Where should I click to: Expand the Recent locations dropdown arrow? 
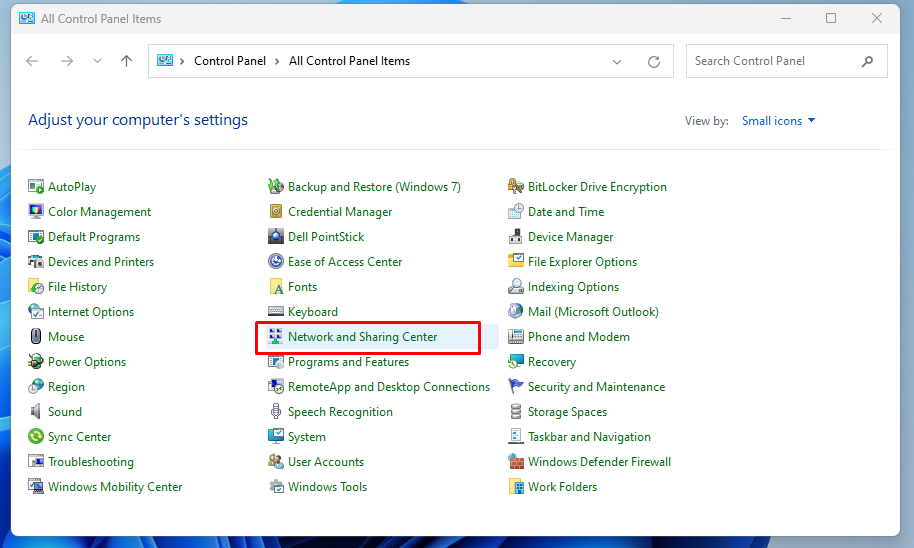(x=97, y=61)
